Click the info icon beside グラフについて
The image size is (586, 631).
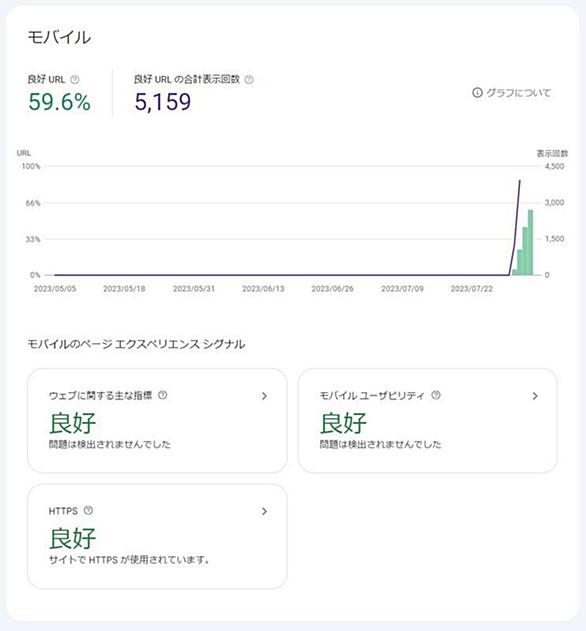pyautogui.click(x=477, y=93)
